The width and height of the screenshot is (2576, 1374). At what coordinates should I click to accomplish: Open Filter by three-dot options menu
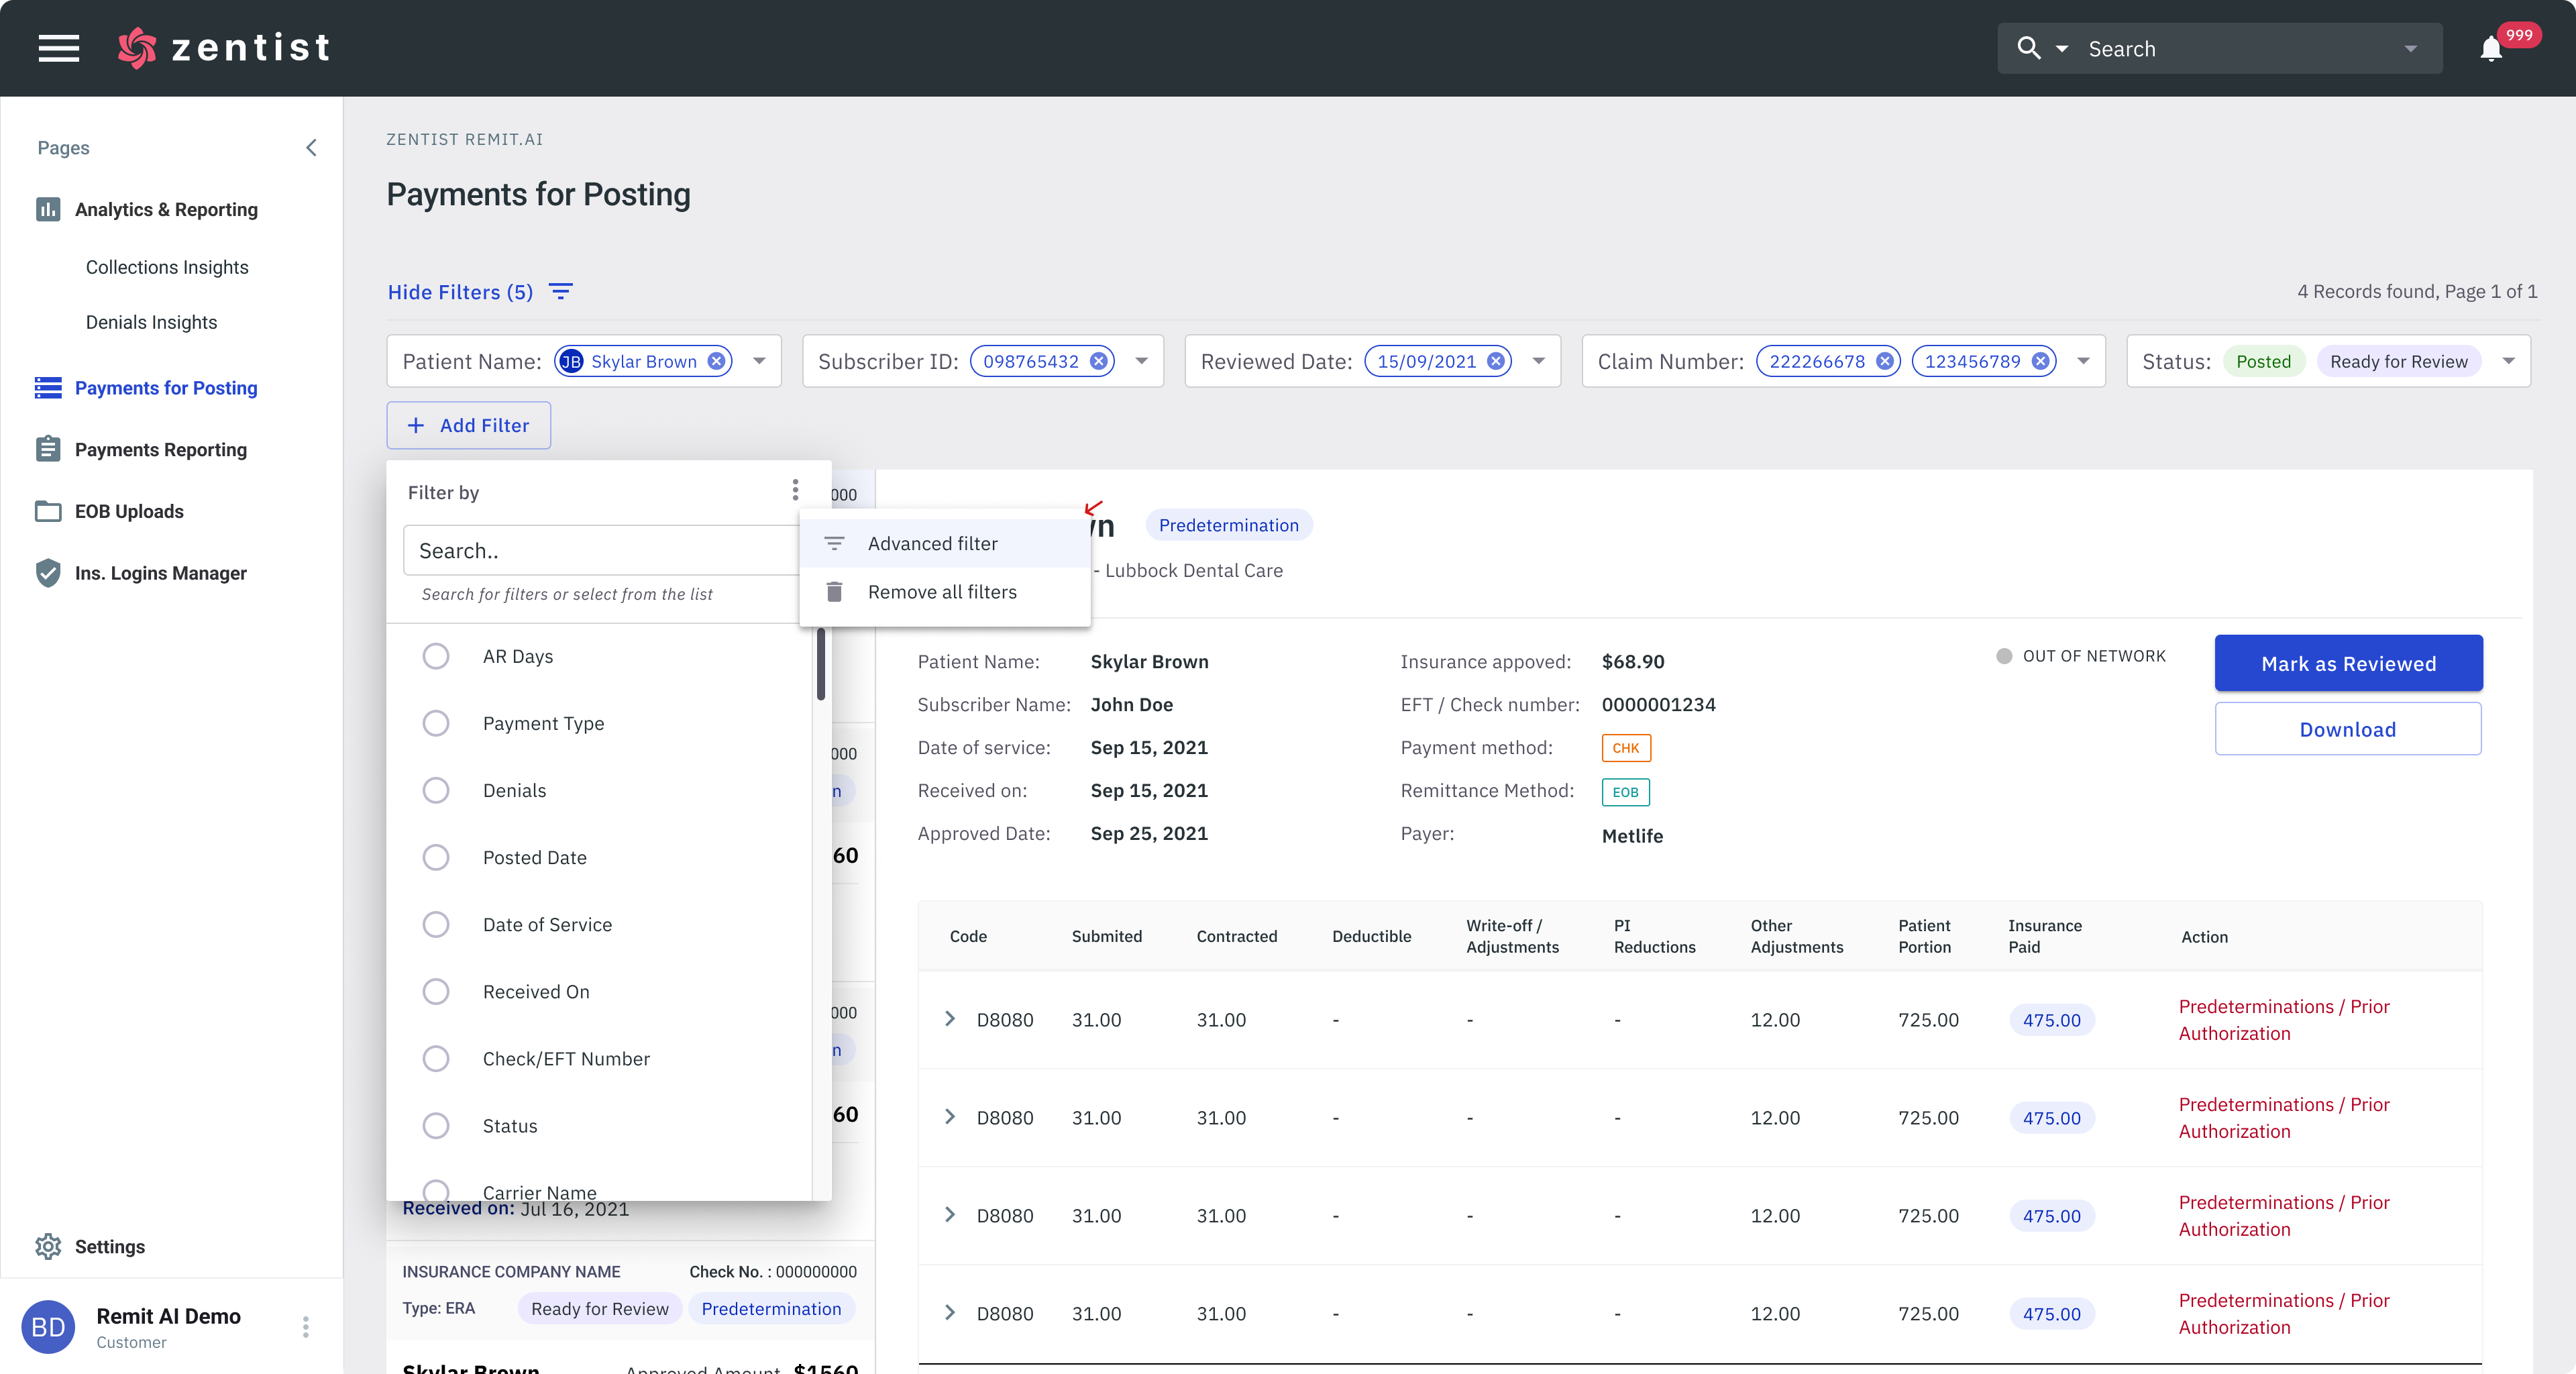click(x=795, y=490)
